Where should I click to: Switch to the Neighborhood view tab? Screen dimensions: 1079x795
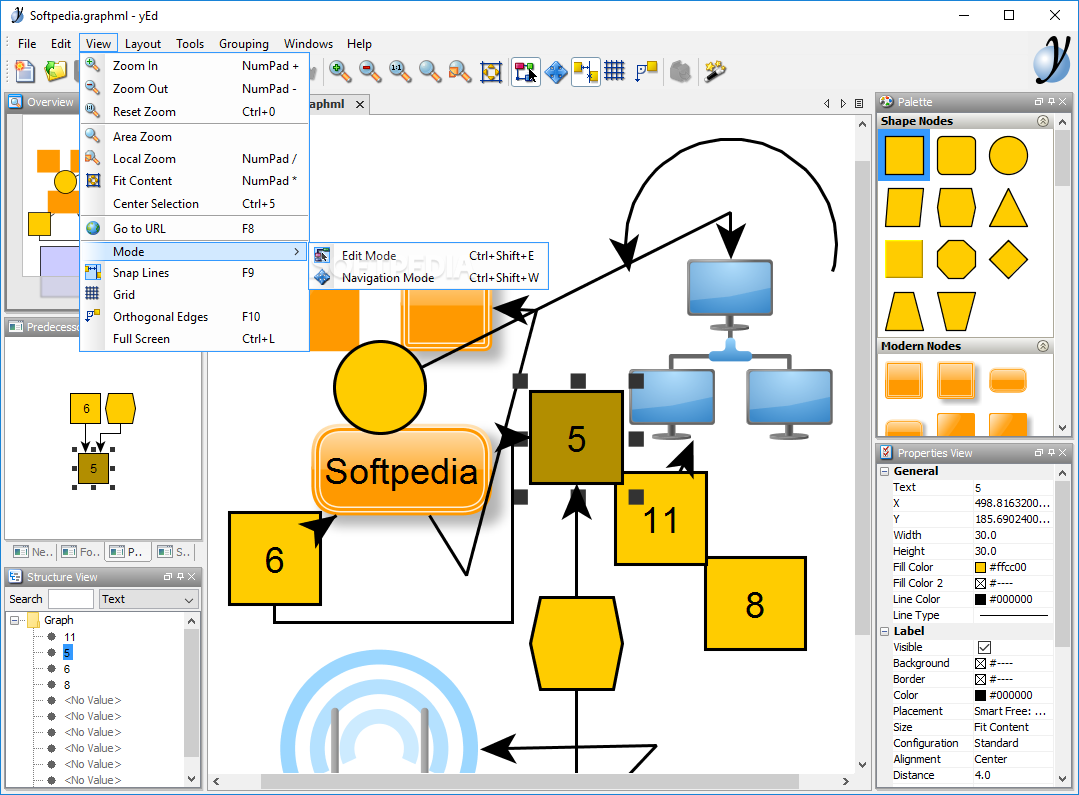32,551
